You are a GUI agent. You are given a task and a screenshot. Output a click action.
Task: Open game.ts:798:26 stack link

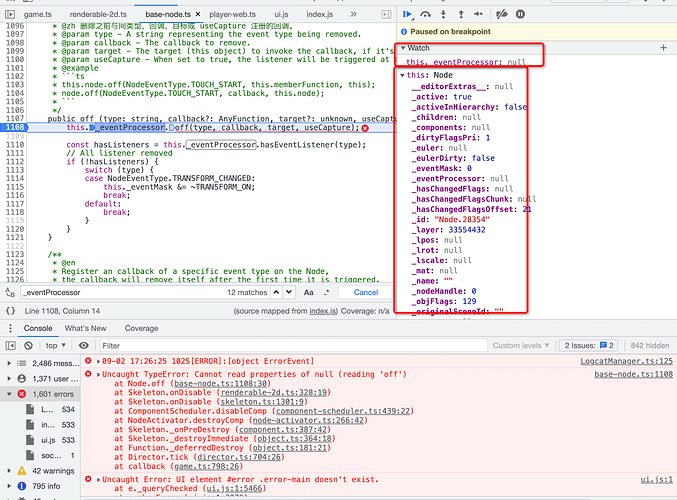[207, 466]
